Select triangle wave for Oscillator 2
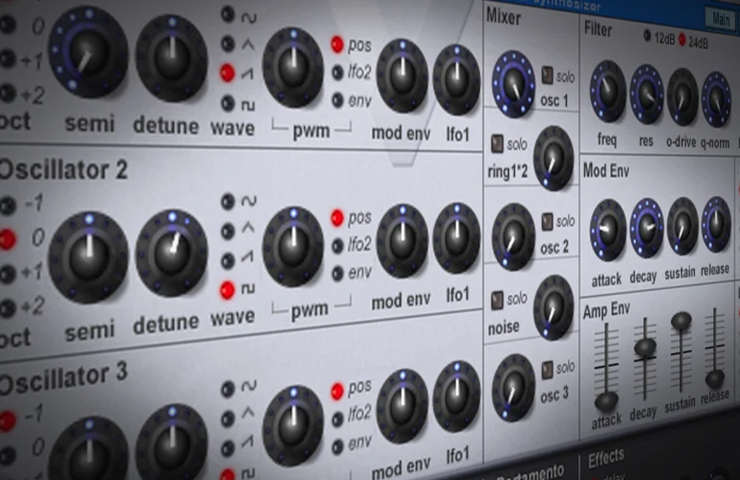Viewport: 740px width, 480px height. 228,231
